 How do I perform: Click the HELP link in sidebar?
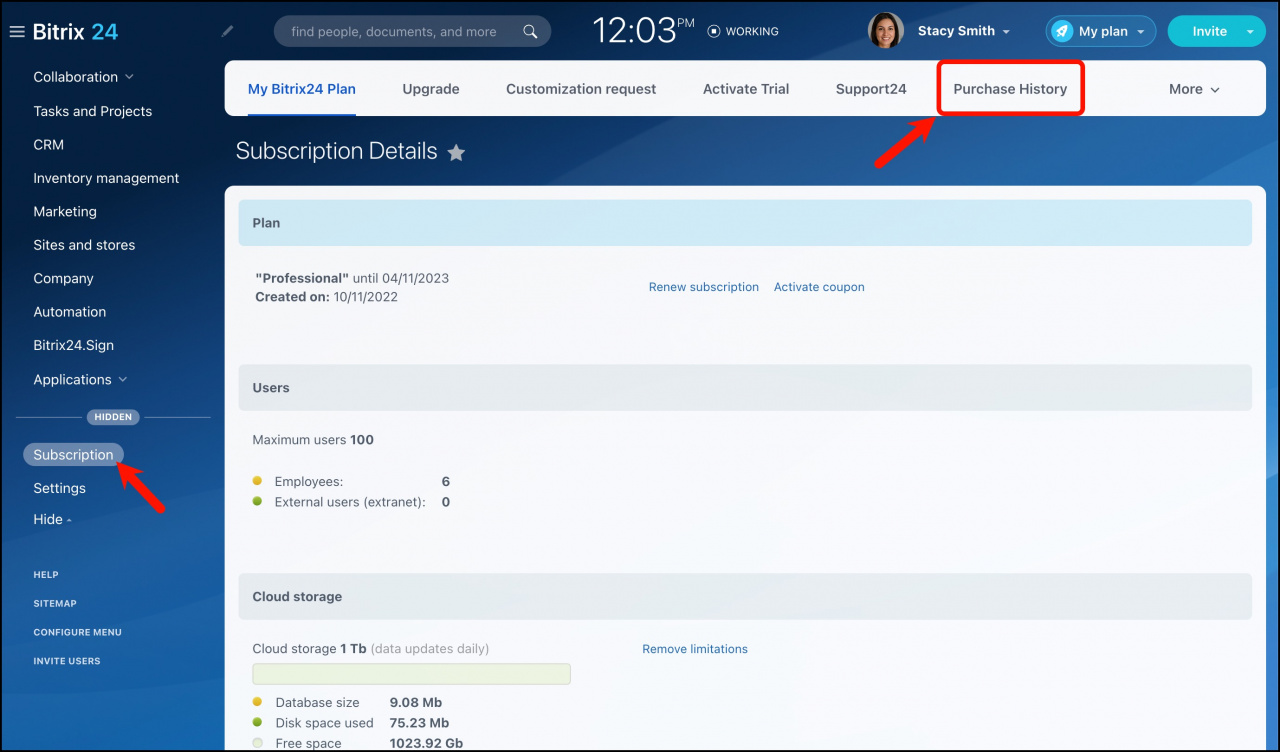click(46, 575)
